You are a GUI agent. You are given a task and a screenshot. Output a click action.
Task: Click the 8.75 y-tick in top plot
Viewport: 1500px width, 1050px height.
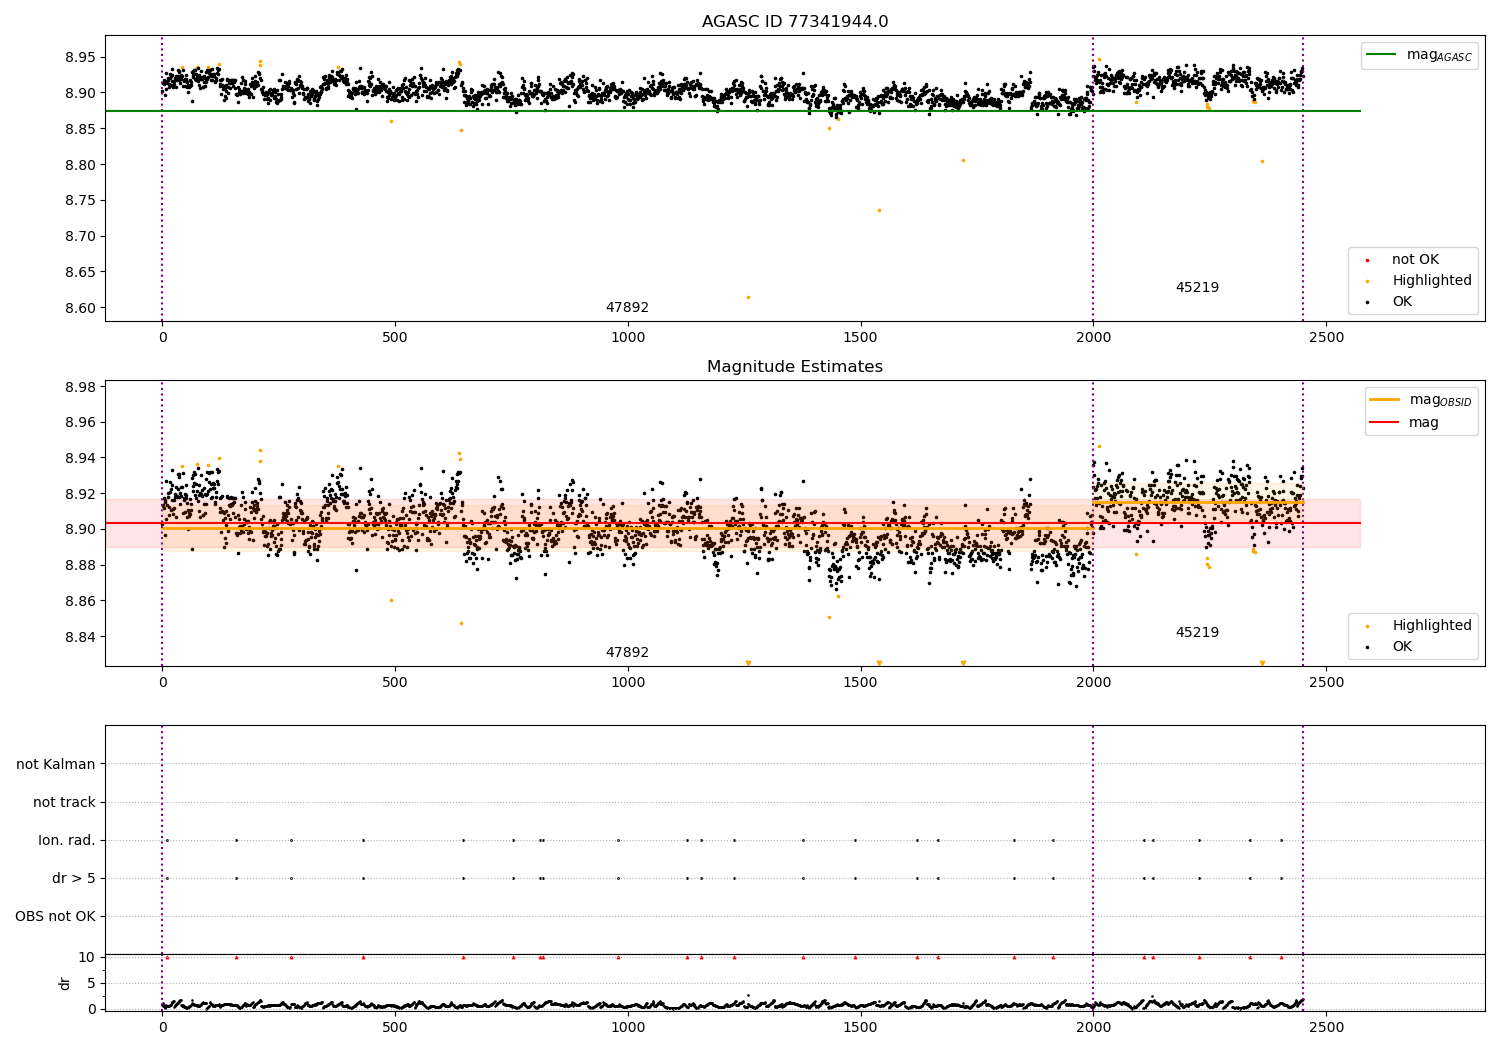click(x=79, y=201)
